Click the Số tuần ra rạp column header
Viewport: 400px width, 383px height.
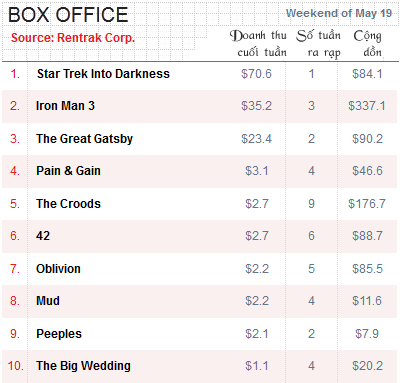(319, 44)
